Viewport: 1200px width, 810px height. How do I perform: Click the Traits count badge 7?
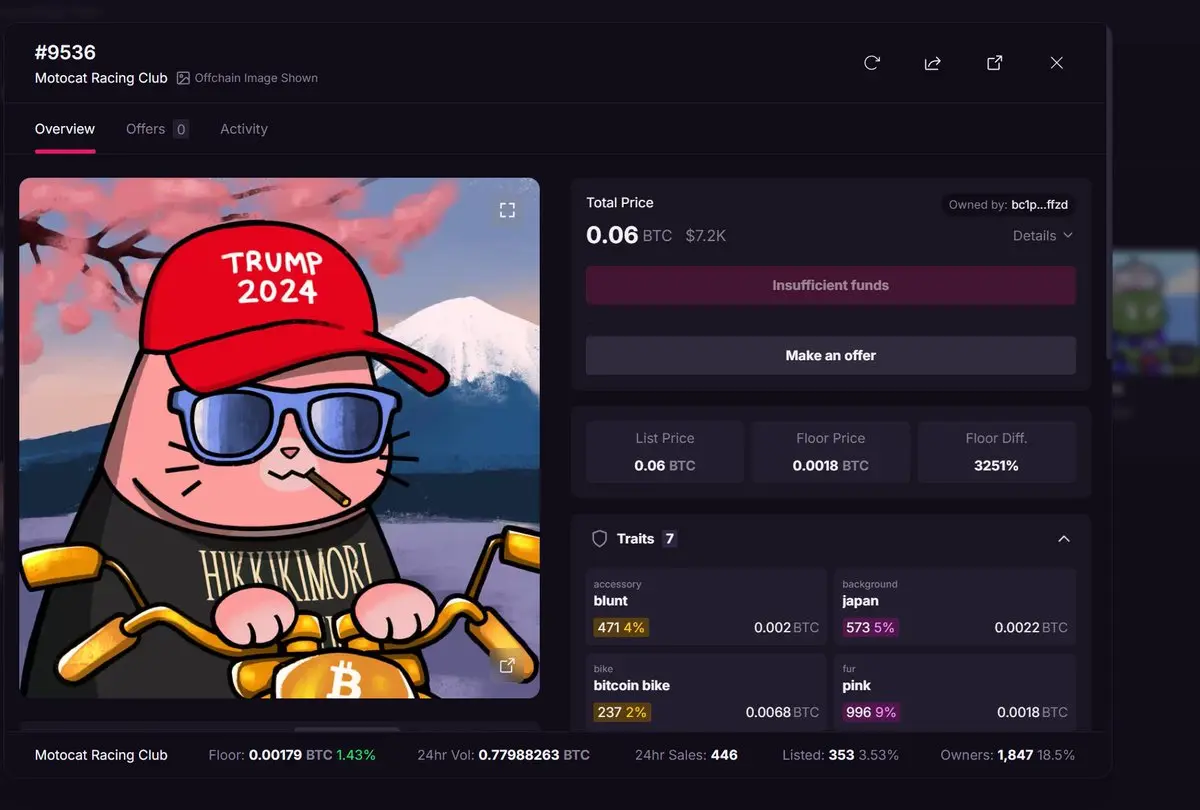tap(670, 538)
